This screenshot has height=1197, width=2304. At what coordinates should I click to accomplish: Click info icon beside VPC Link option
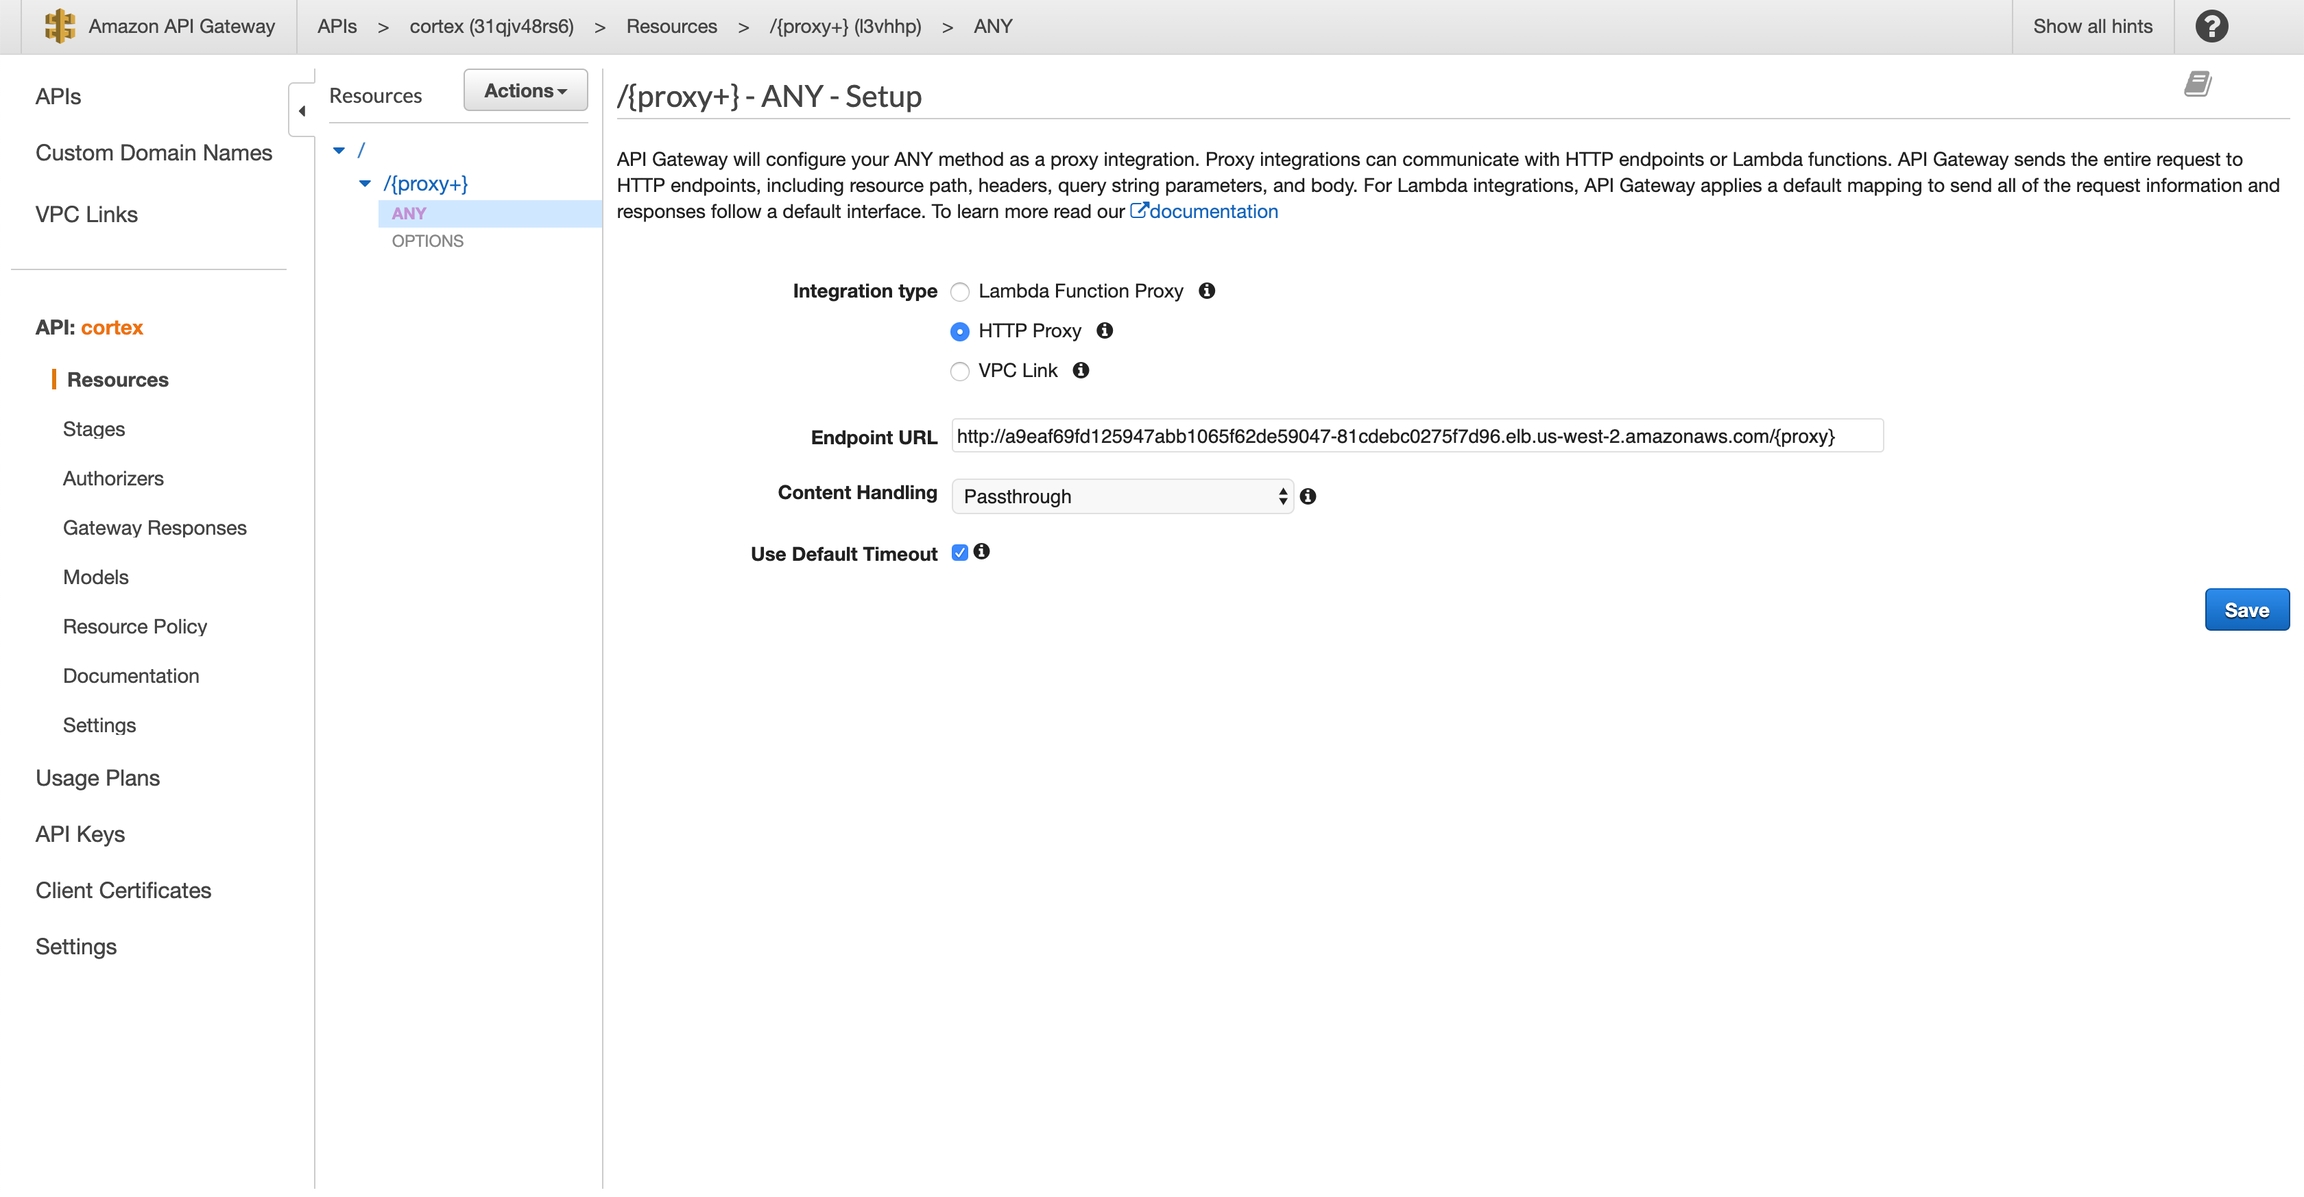(1081, 370)
